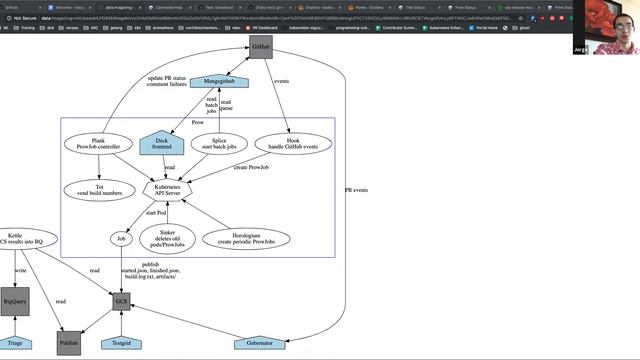Select the Tot vend build numbers node
The image size is (640, 360).
click(x=100, y=190)
